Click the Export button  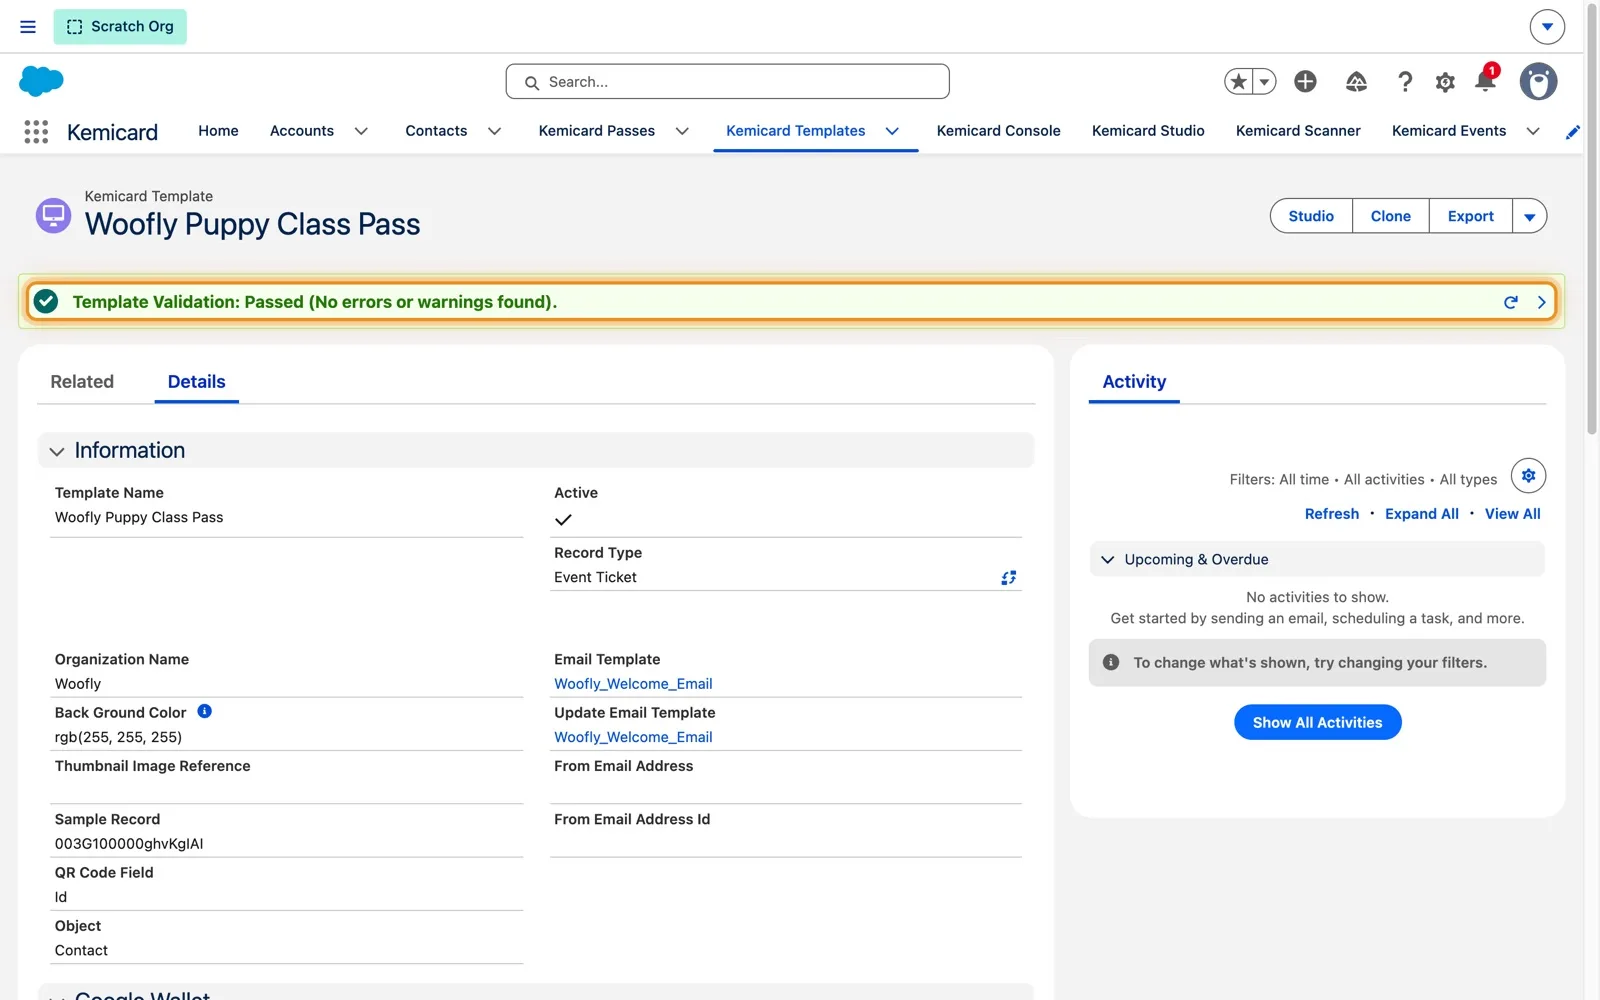pos(1470,216)
